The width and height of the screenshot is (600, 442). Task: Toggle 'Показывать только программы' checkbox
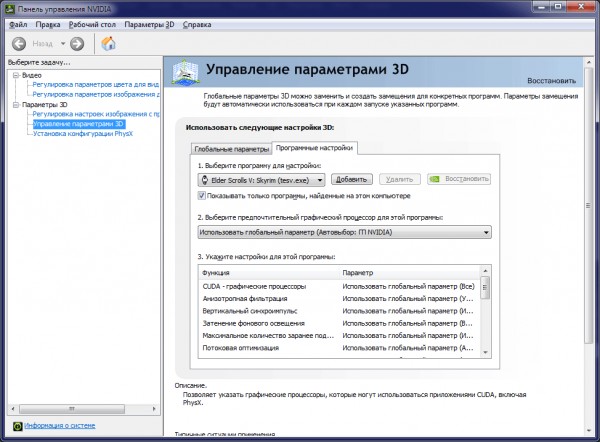[x=202, y=196]
